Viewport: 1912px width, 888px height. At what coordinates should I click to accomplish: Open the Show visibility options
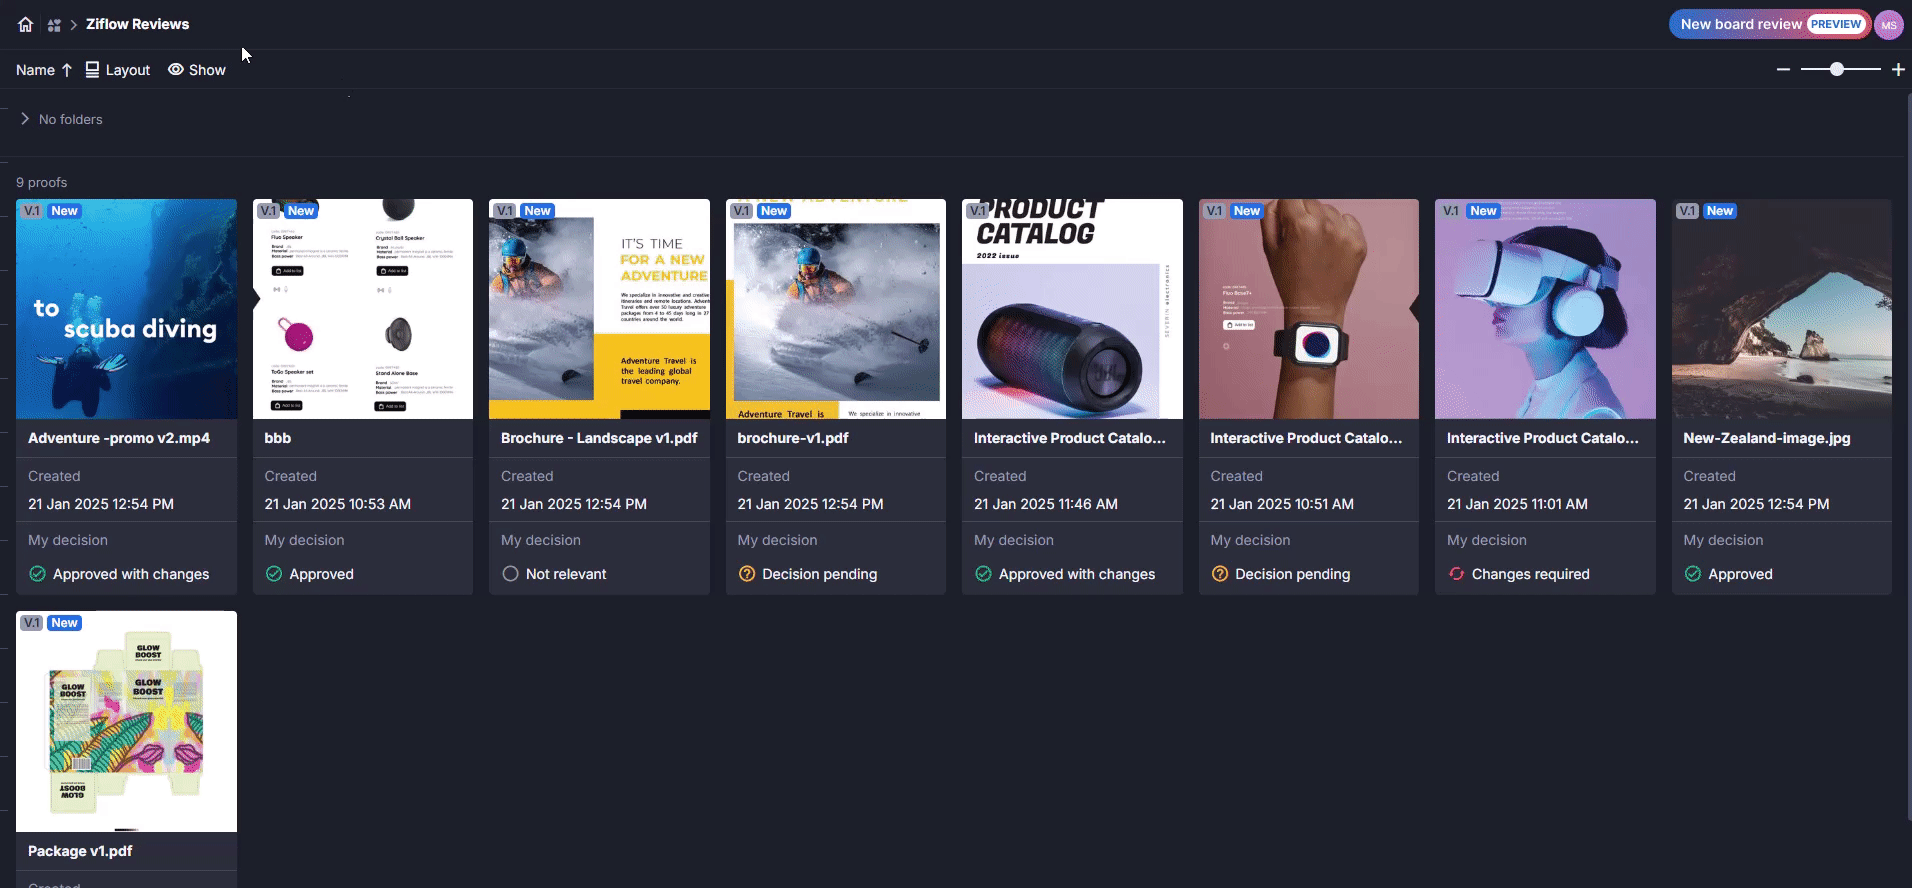coord(197,70)
